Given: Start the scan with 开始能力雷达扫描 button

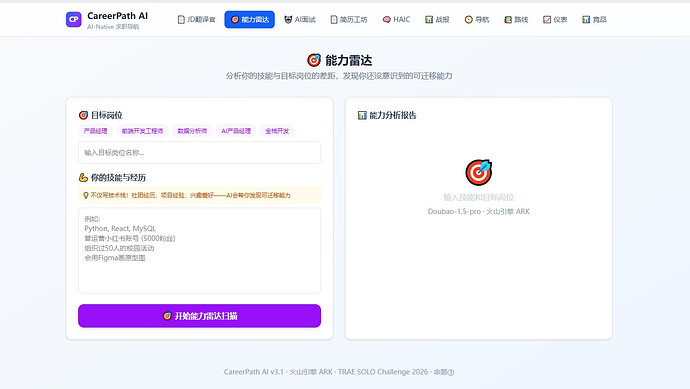Looking at the screenshot, I should pos(199,316).
